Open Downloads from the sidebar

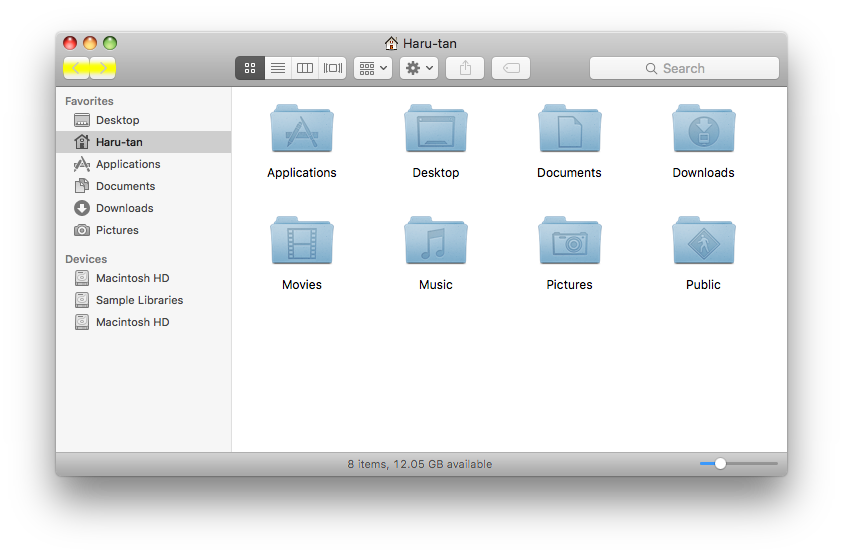(144, 208)
